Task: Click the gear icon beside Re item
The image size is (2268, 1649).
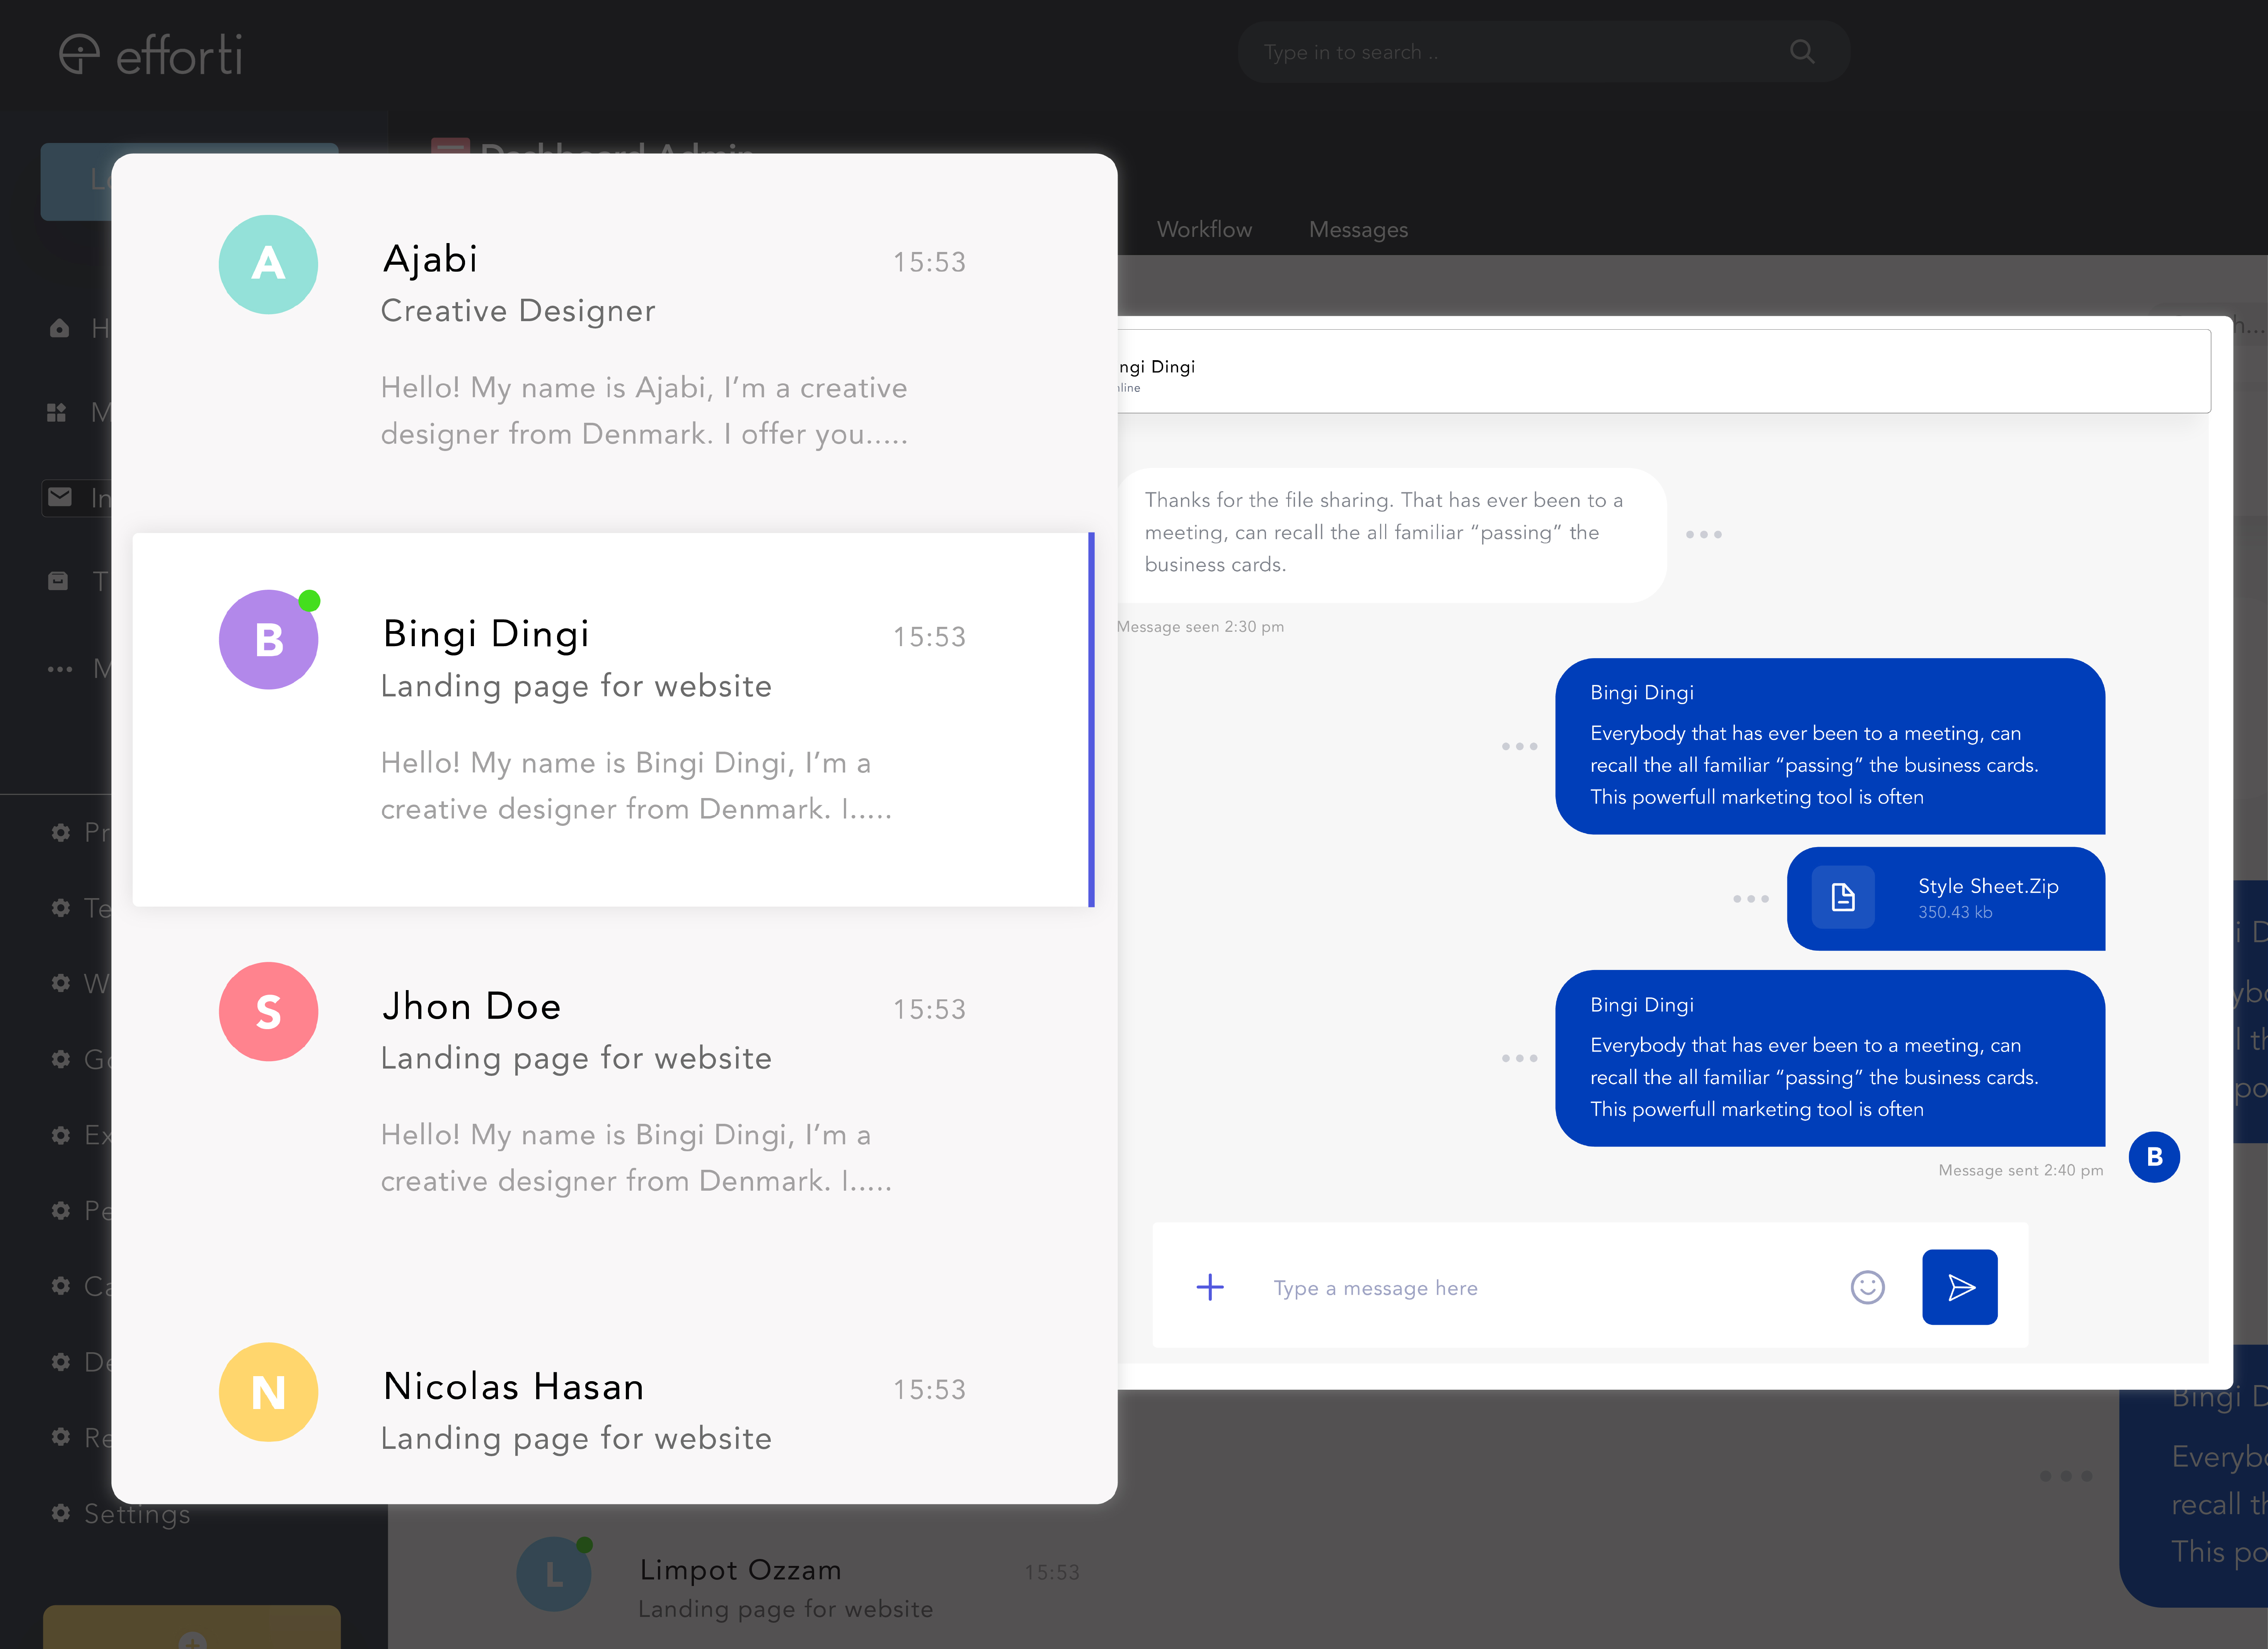Action: 61,1437
